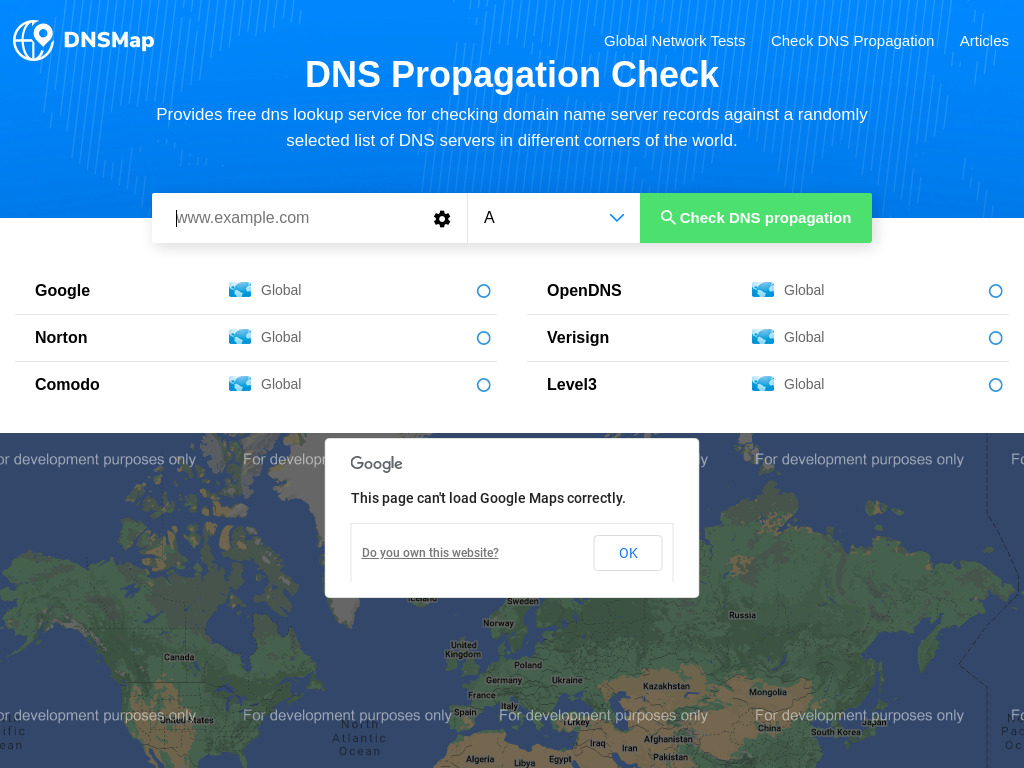The width and height of the screenshot is (1024, 768).
Task: Select the Google DNS server name
Action: coord(63,291)
